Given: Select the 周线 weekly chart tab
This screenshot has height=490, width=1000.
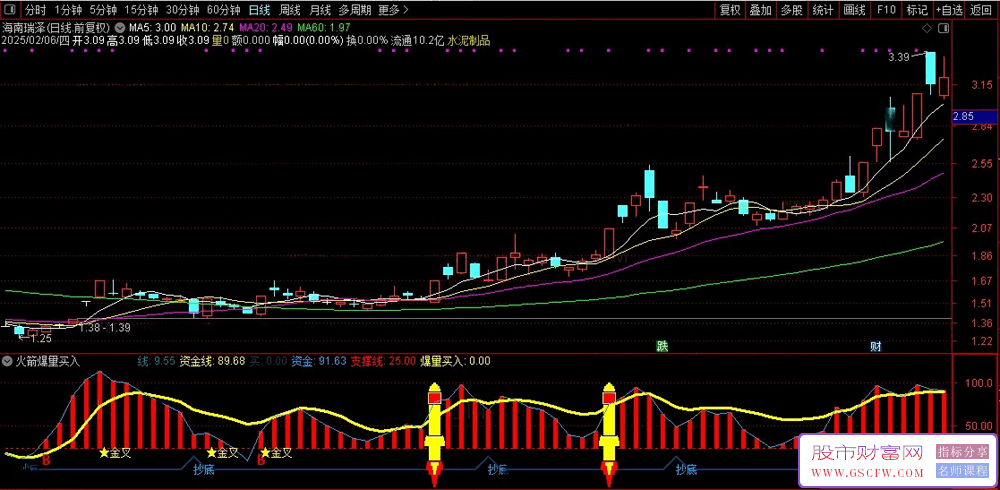Looking at the screenshot, I should click(x=290, y=10).
